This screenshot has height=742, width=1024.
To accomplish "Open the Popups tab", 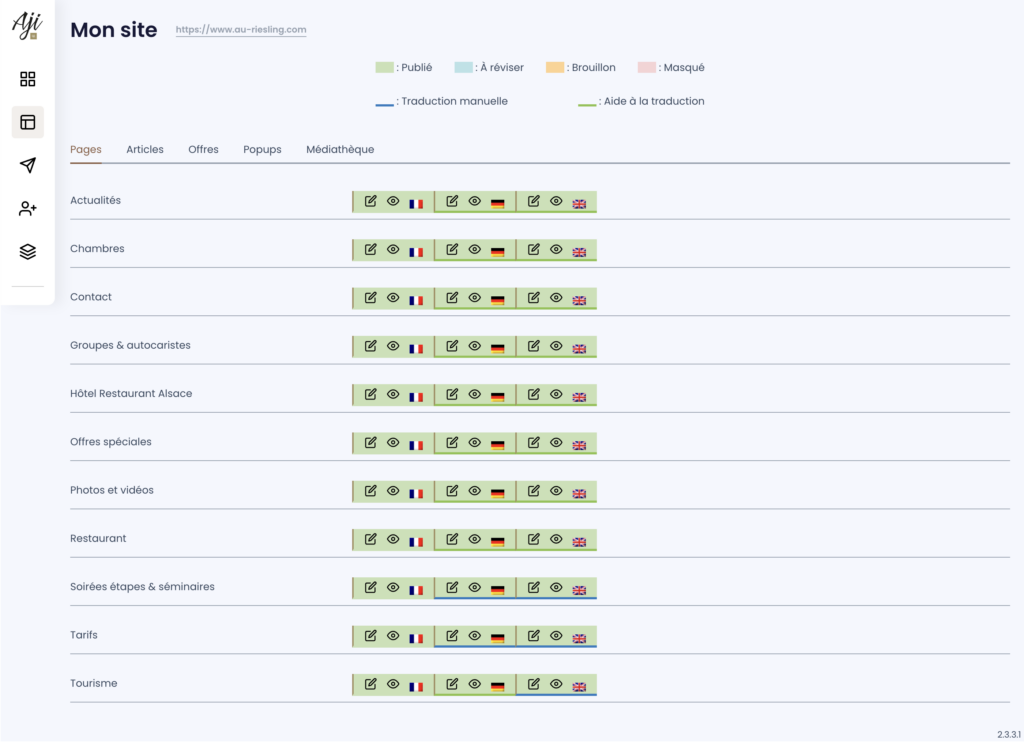I will 262,150.
